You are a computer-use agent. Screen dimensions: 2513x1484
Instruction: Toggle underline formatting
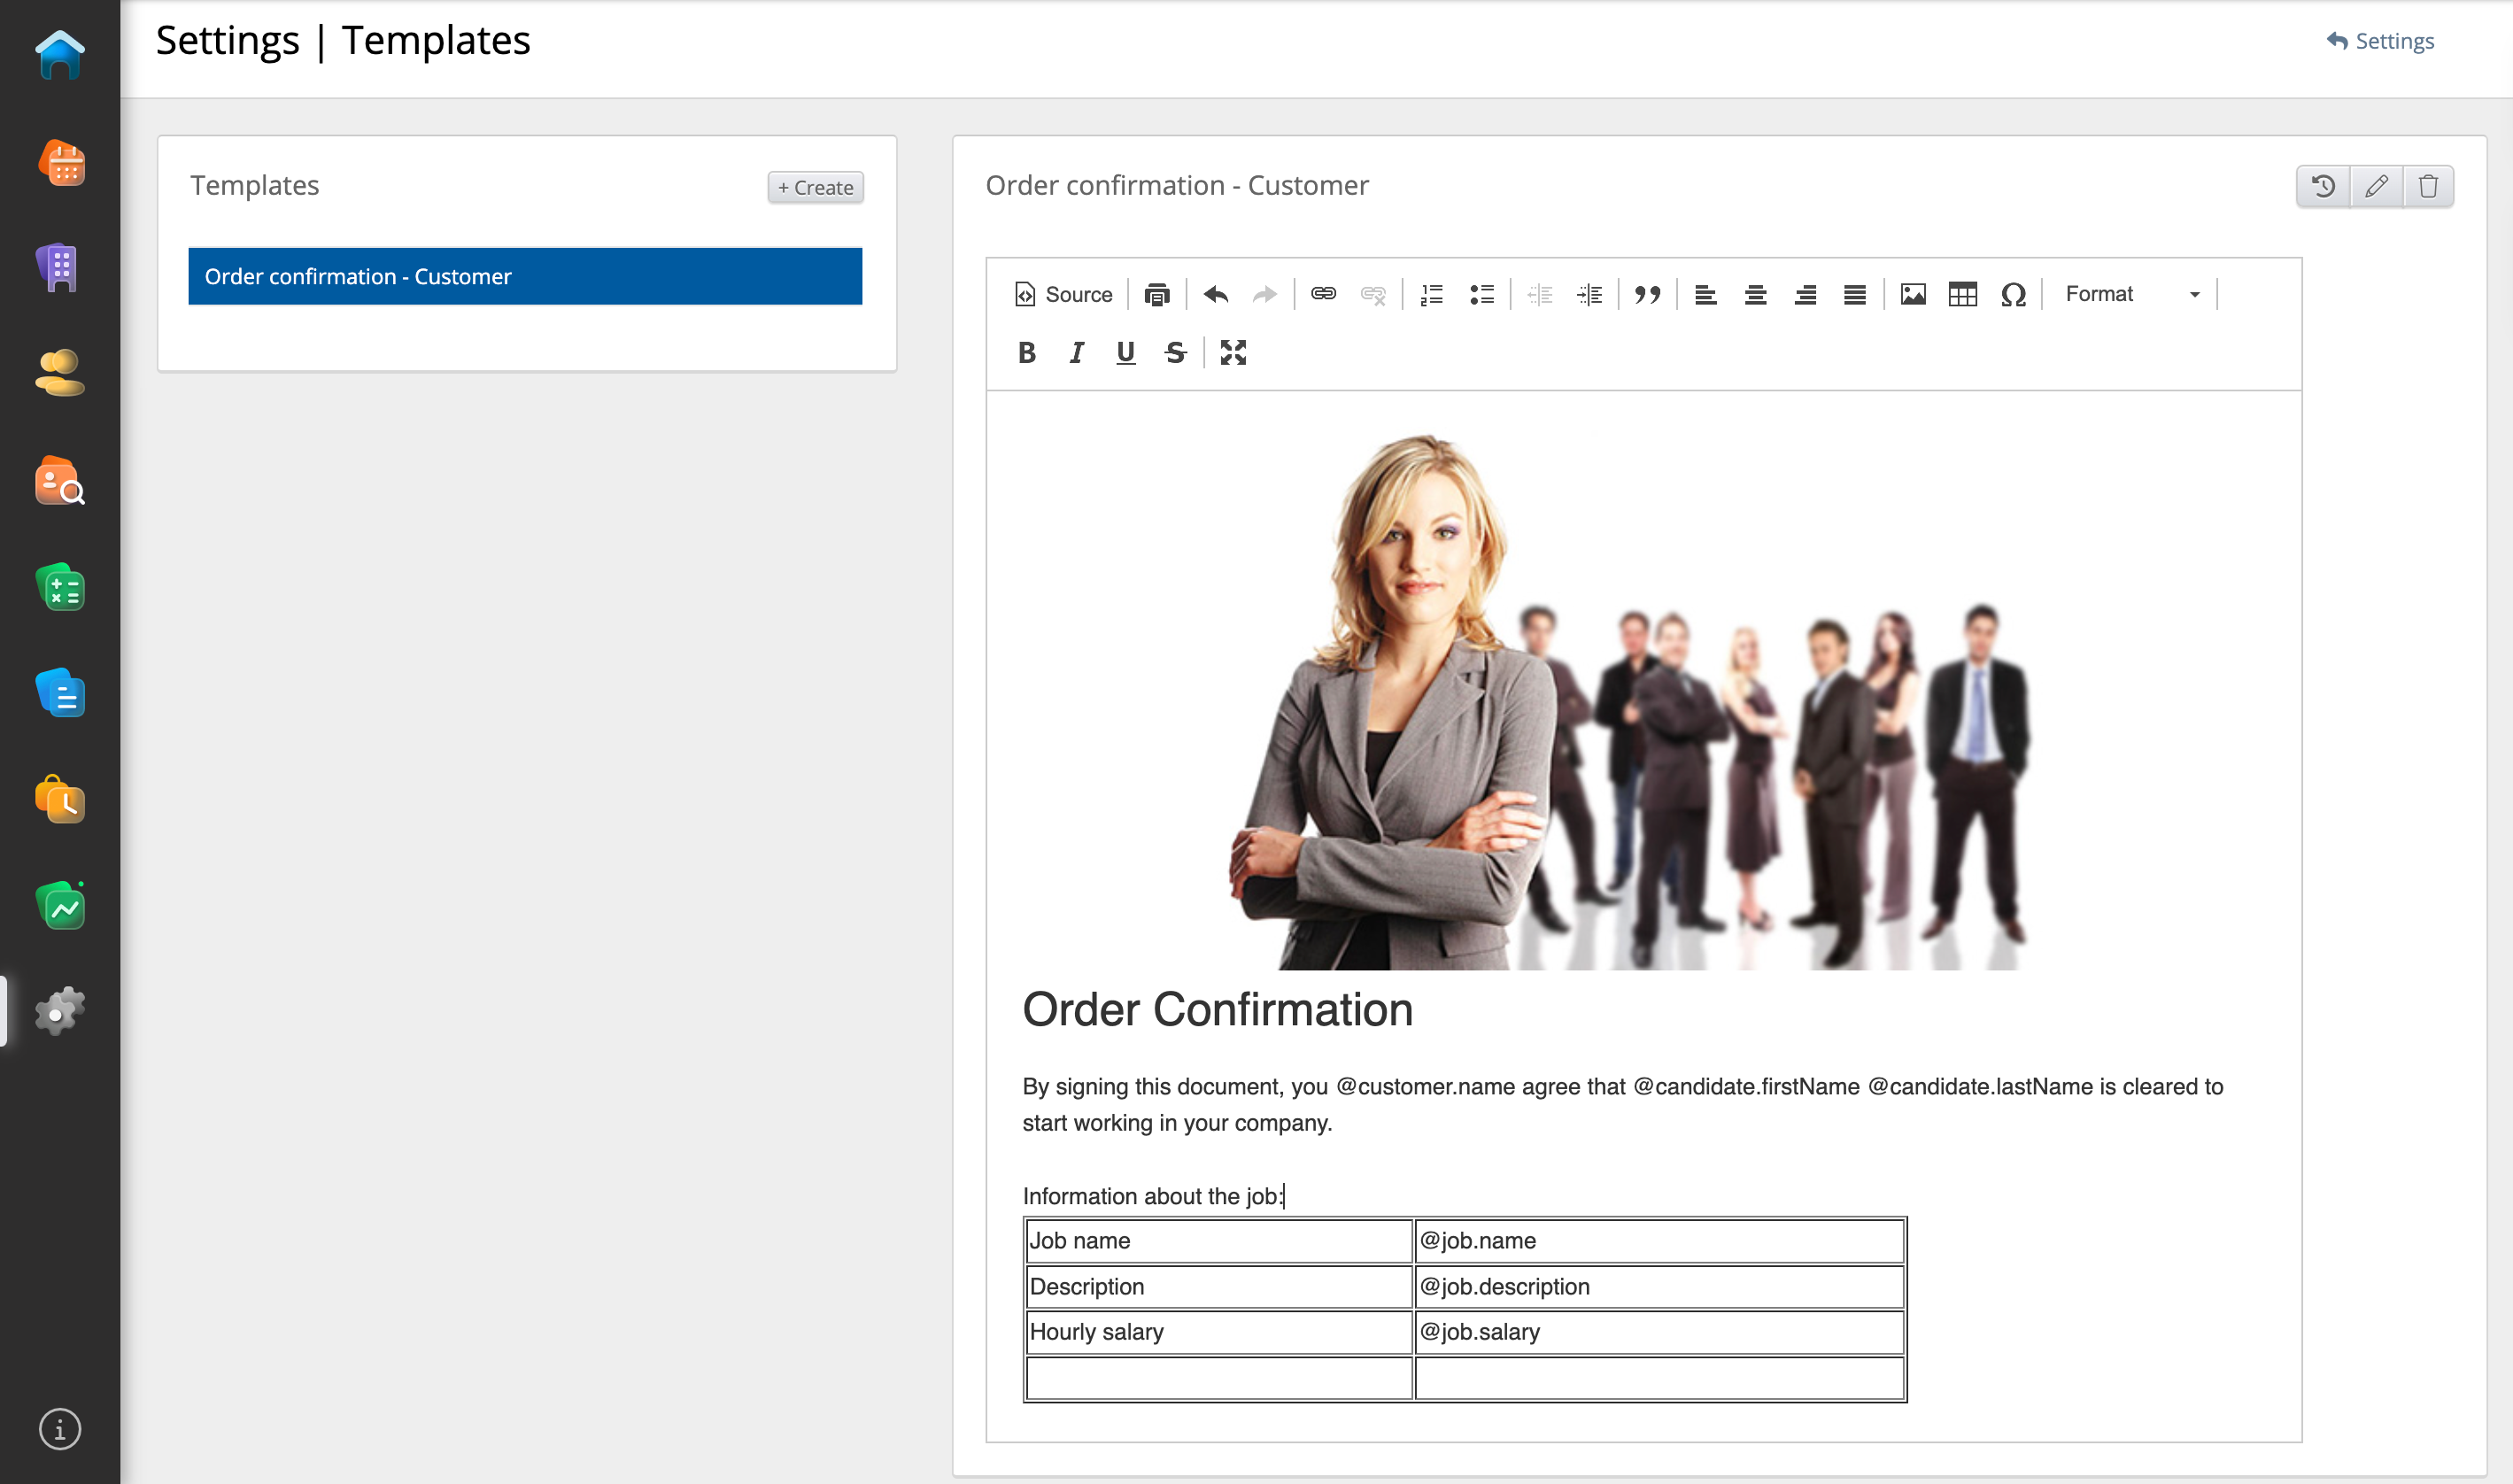[x=1125, y=352]
